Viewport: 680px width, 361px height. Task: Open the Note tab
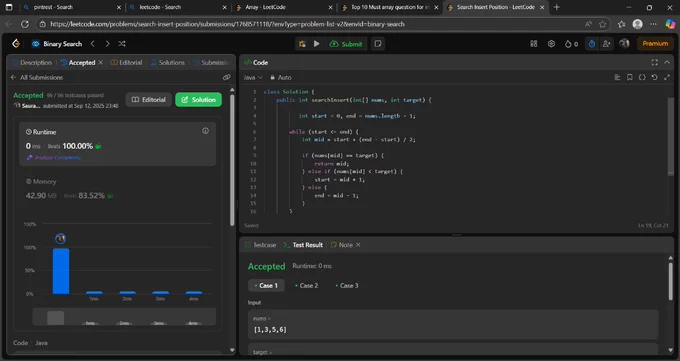click(x=342, y=245)
